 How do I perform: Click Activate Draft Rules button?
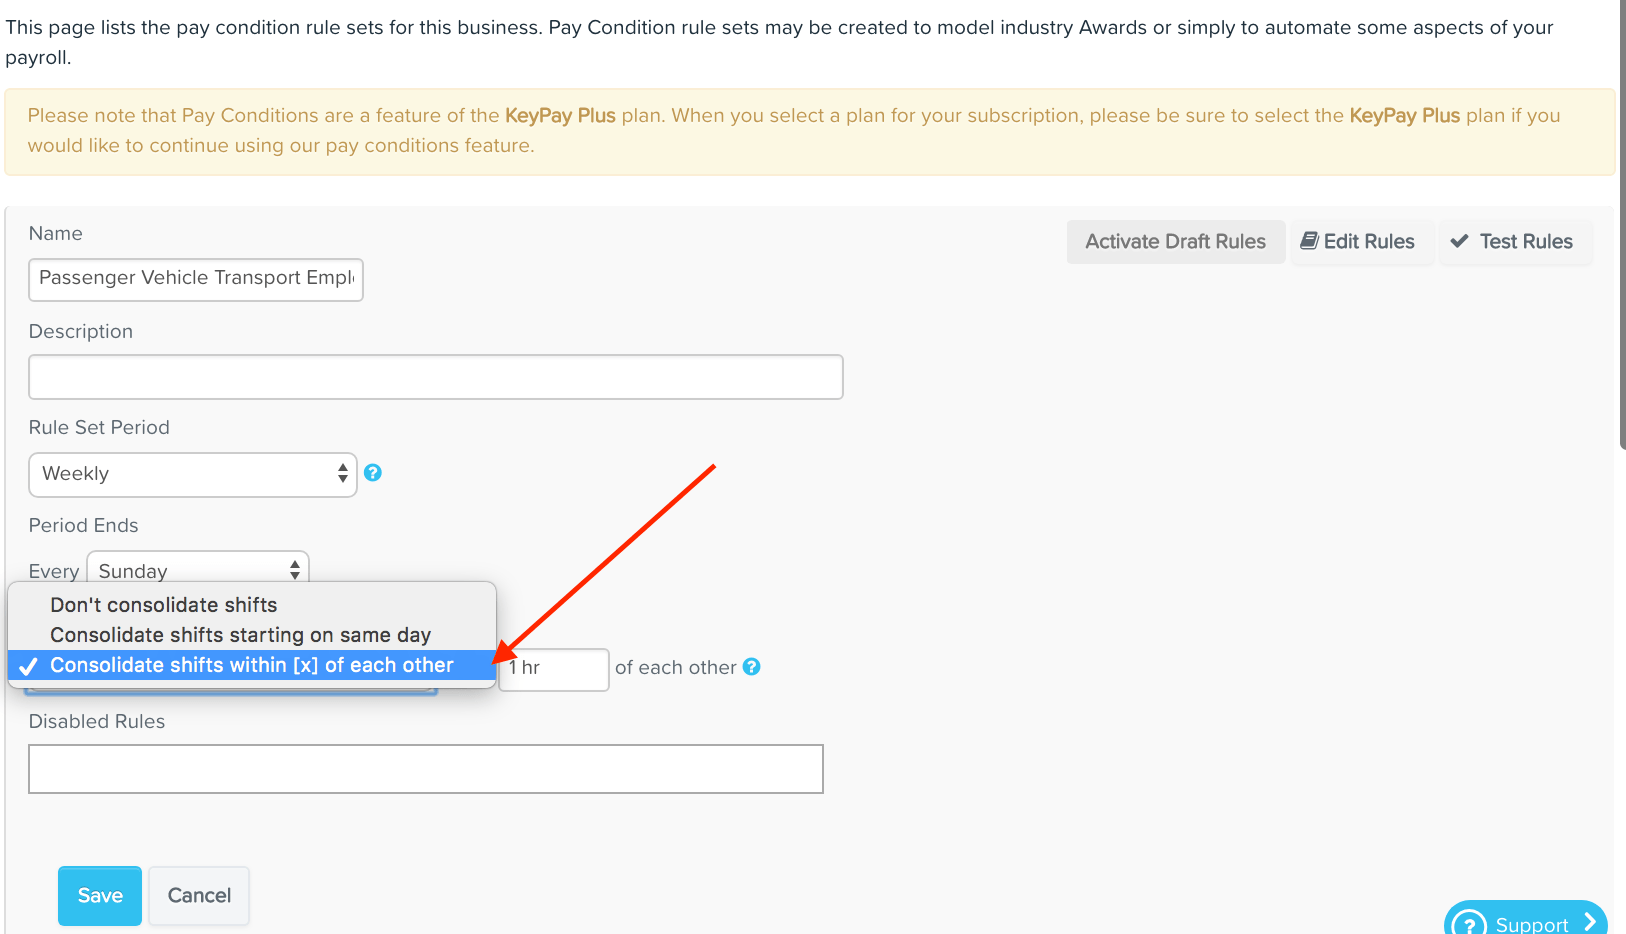[1176, 242]
